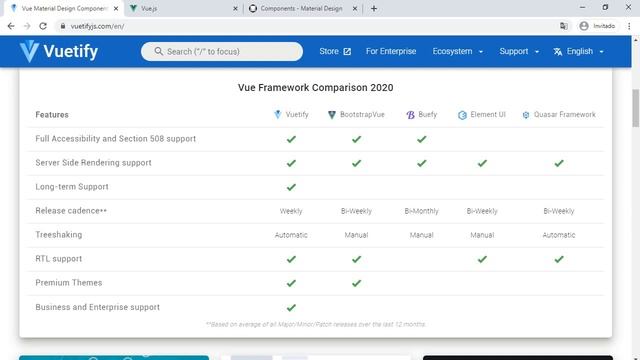Click the Buefy column logo icon

410,115
